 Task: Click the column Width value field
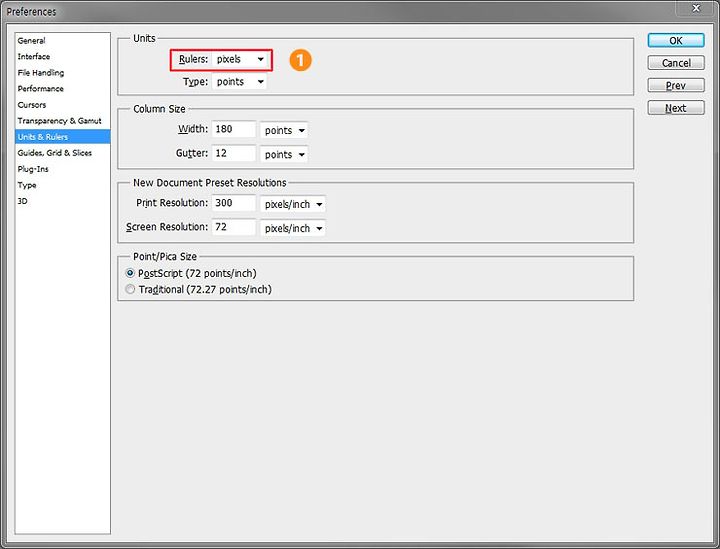(234, 129)
